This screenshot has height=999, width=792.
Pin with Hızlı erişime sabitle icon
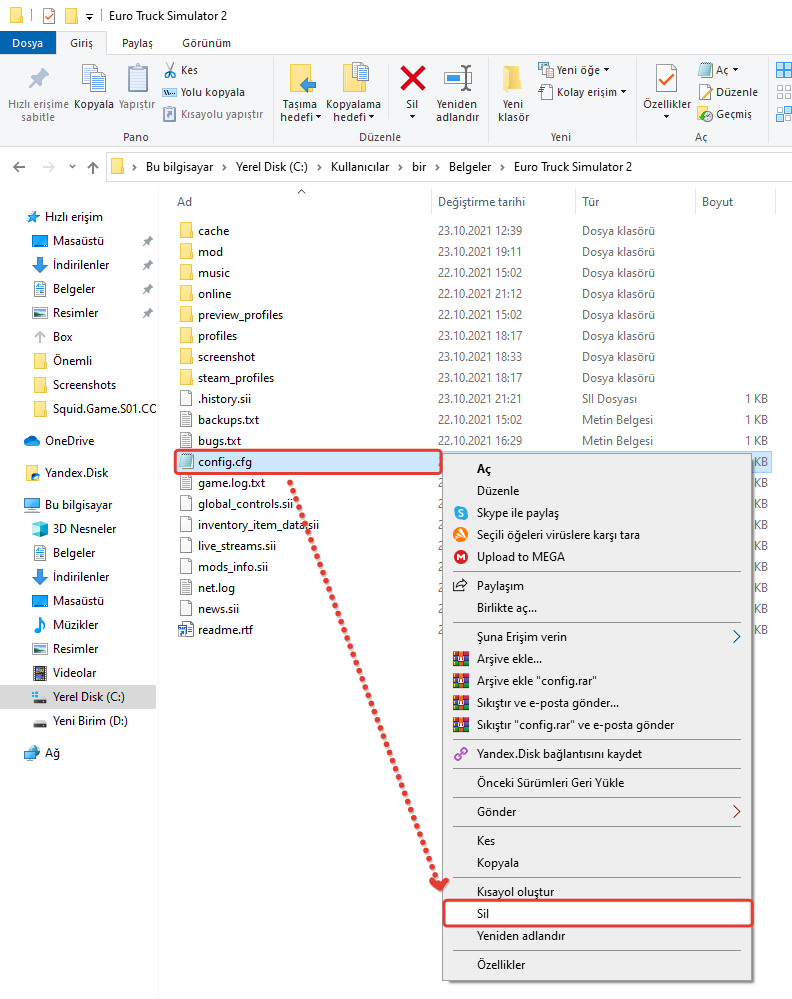pyautogui.click(x=38, y=79)
